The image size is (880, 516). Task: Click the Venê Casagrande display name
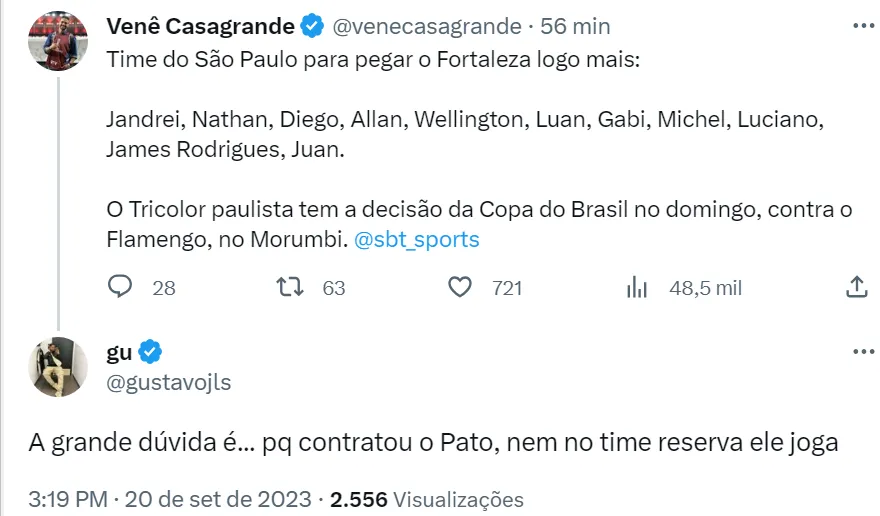(200, 26)
